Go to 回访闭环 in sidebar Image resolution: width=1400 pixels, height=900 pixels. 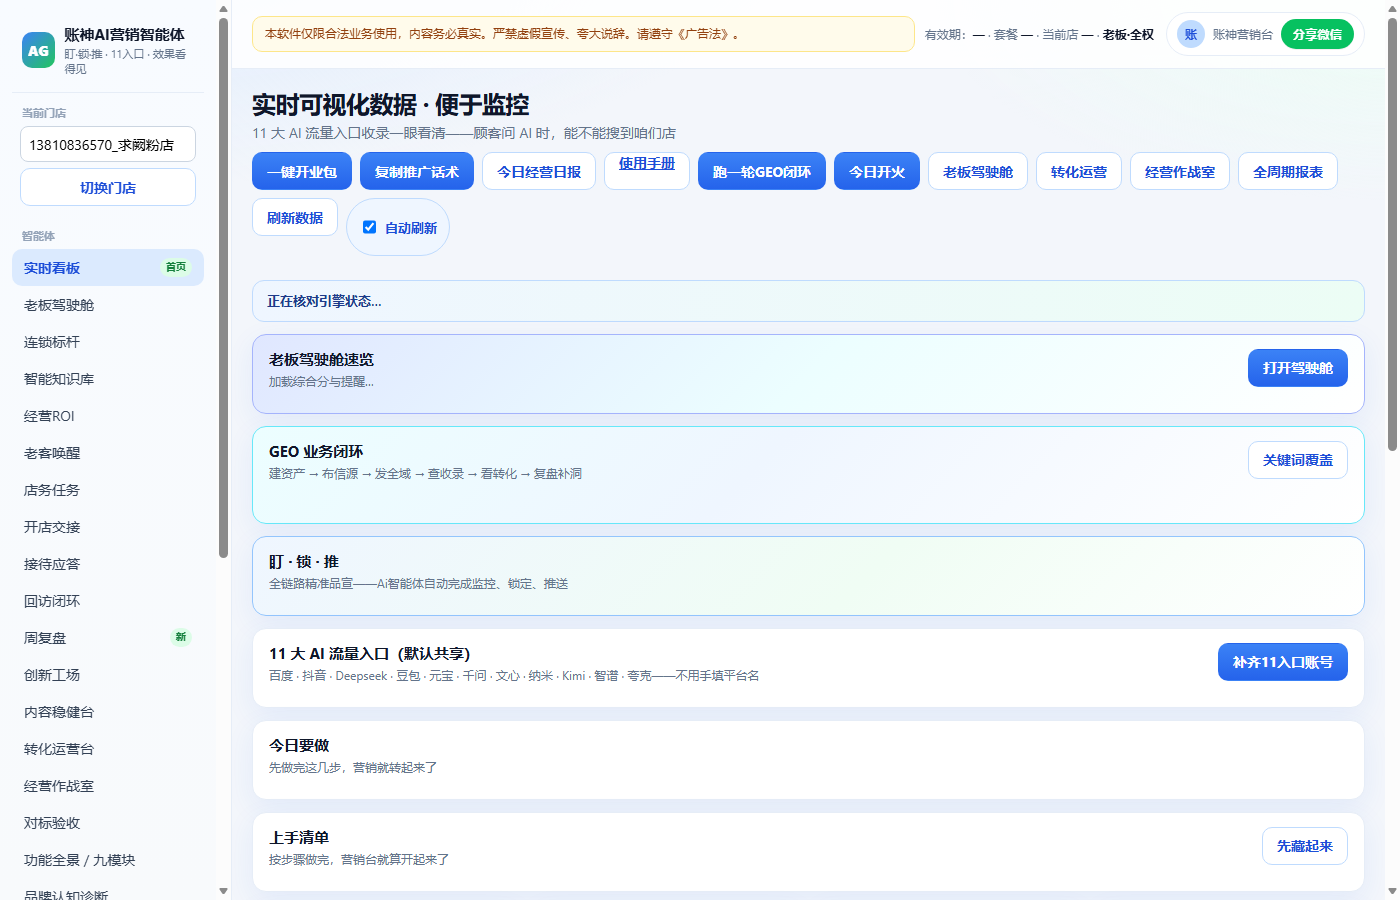point(108,600)
